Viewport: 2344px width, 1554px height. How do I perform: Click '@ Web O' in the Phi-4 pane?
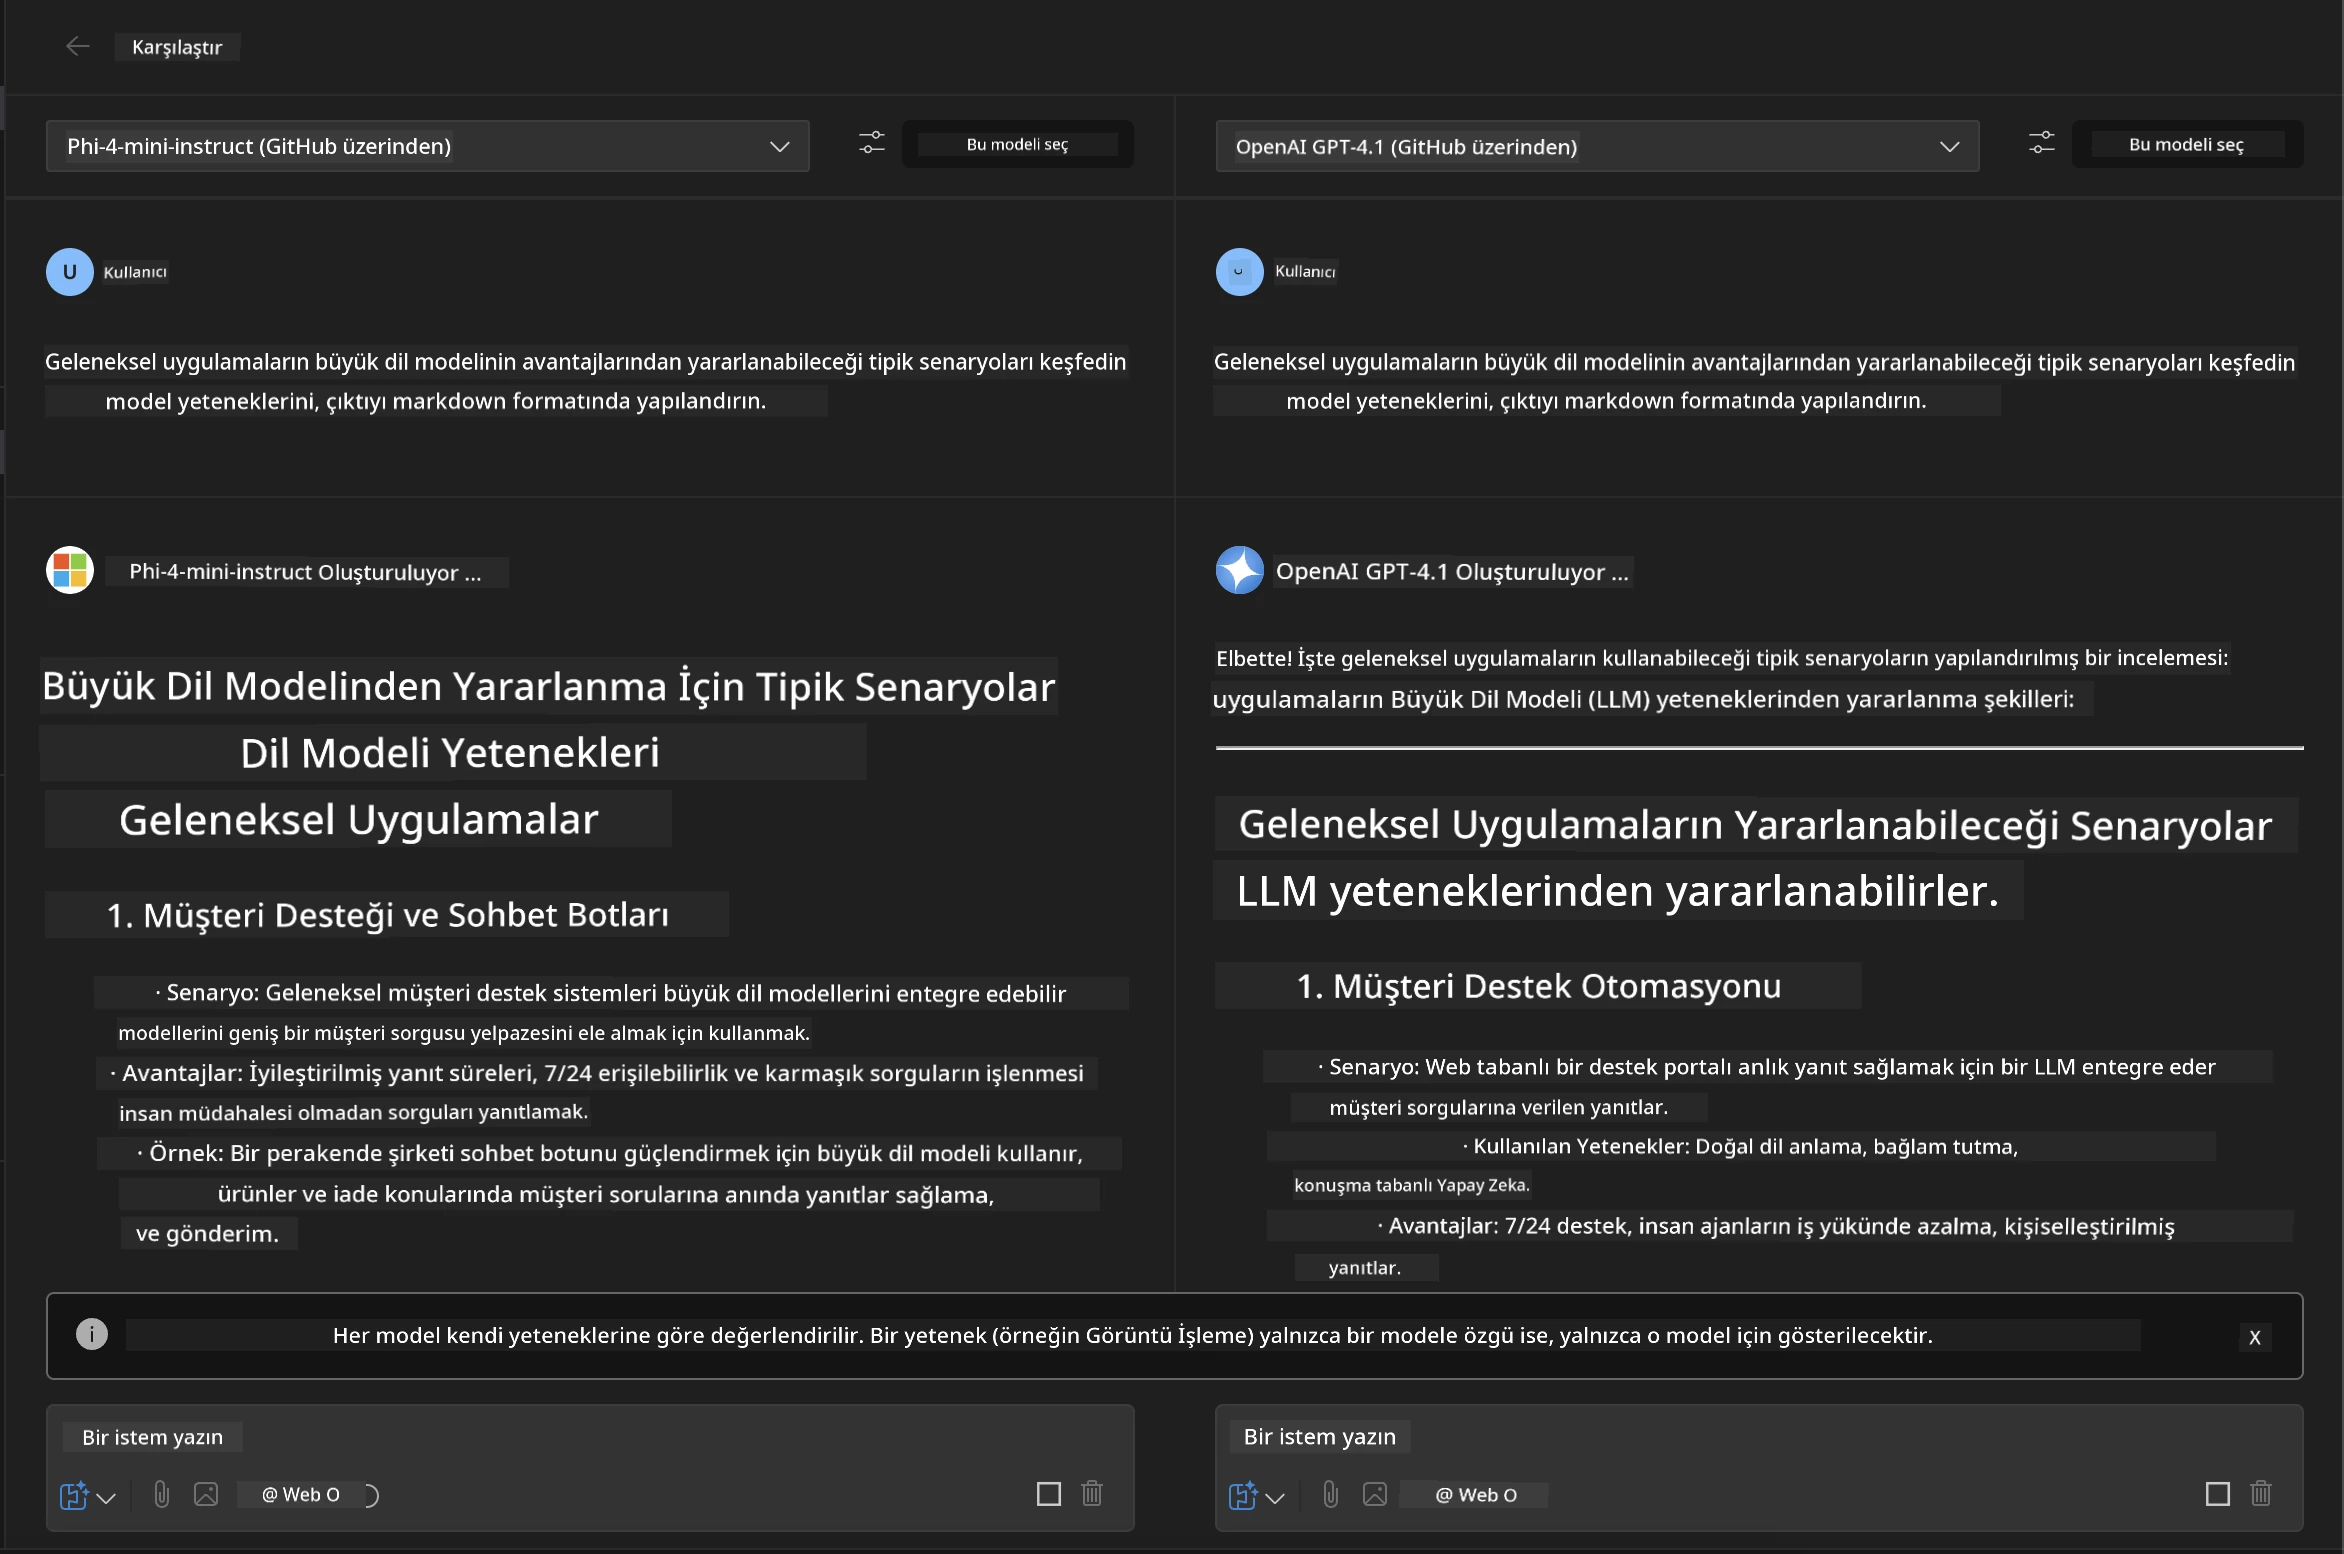[301, 1495]
